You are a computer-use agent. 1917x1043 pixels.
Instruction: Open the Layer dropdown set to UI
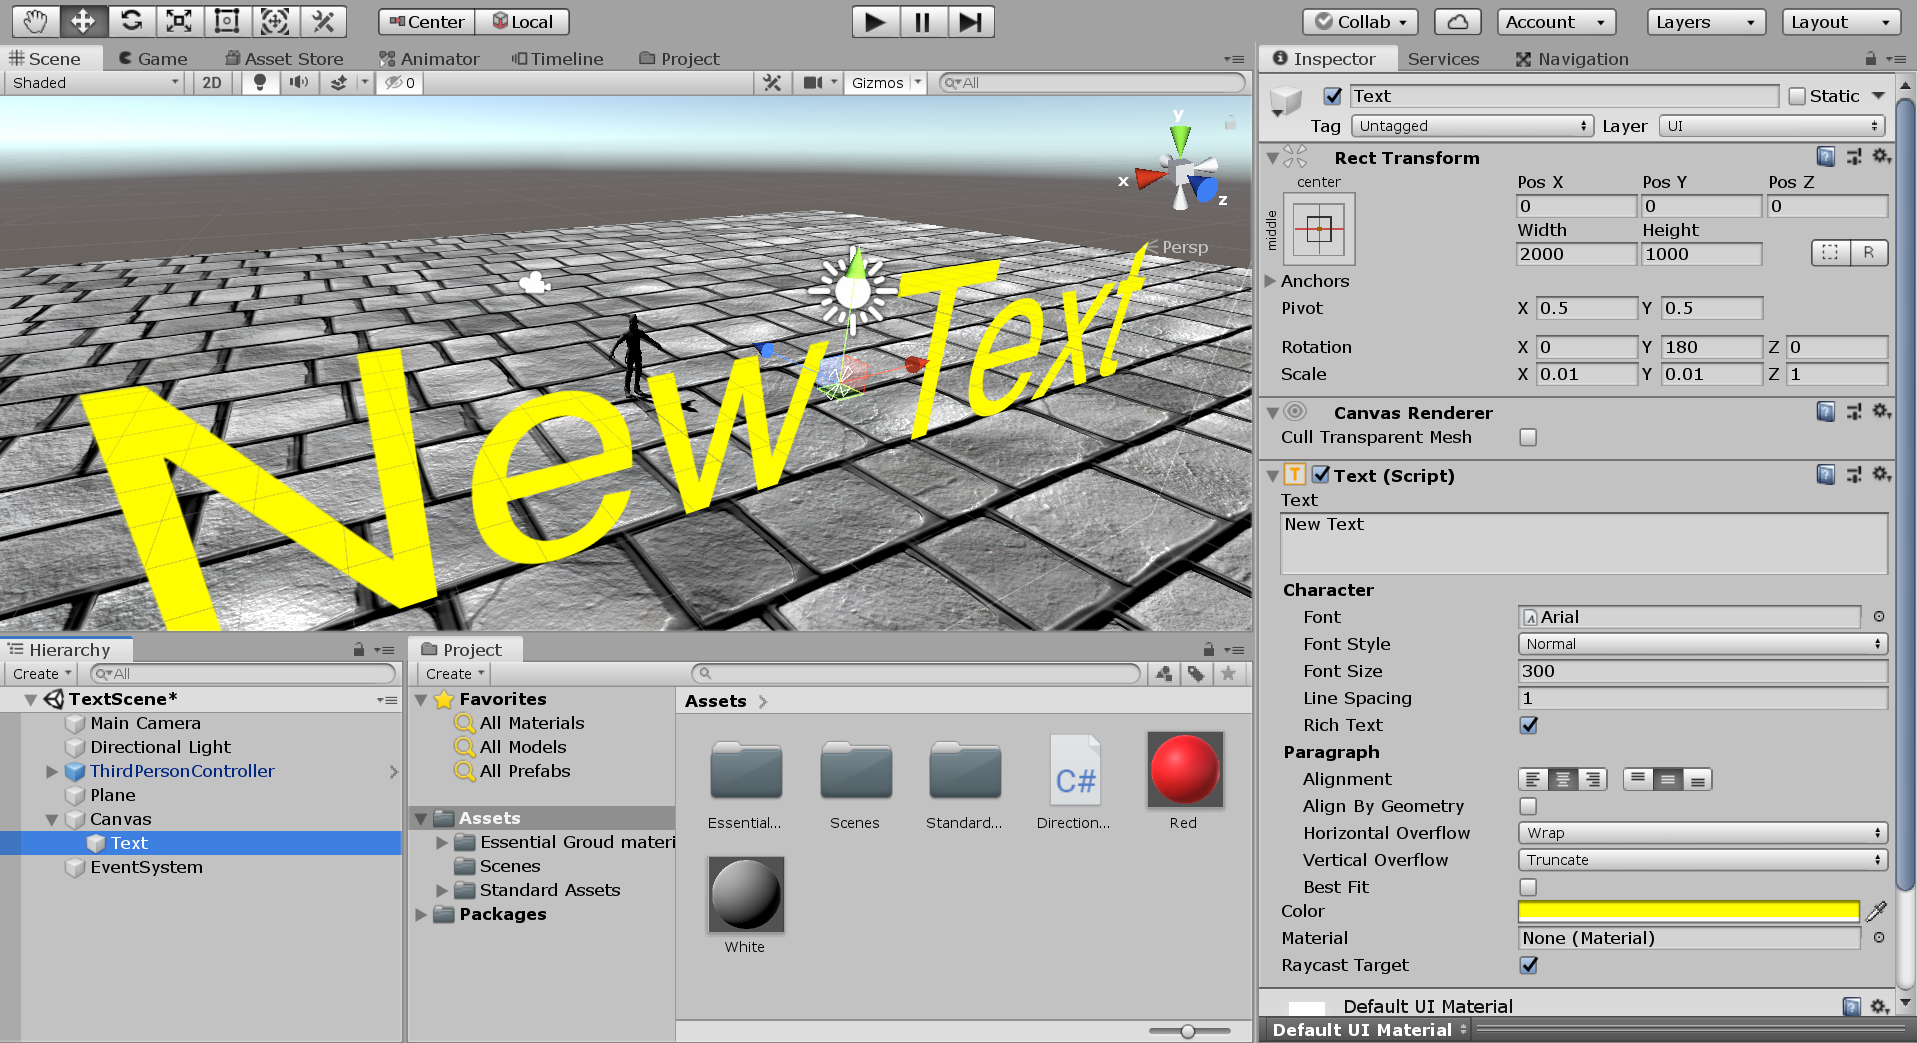pos(1772,126)
